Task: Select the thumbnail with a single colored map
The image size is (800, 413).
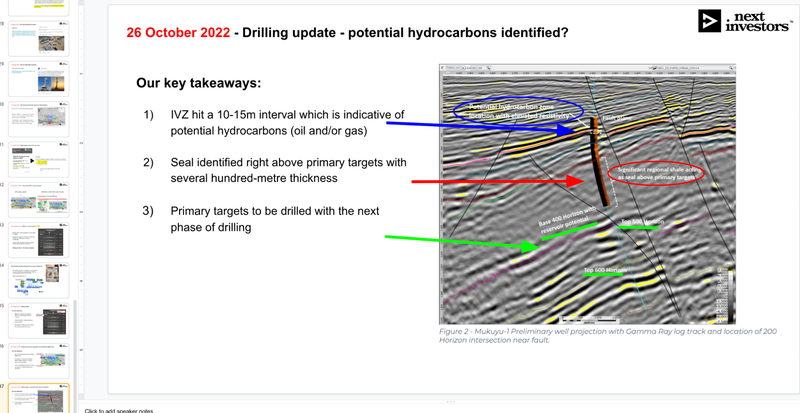Action: coord(39,119)
